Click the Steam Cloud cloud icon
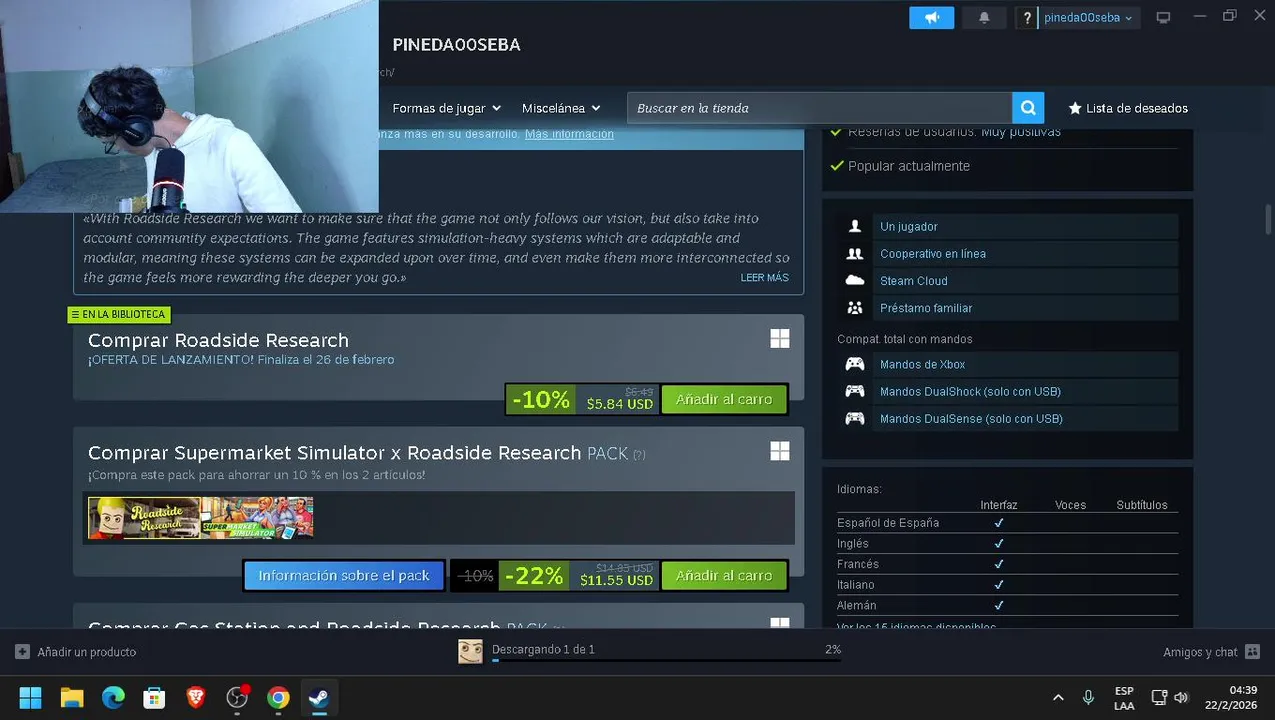This screenshot has width=1275, height=720. coord(854,281)
